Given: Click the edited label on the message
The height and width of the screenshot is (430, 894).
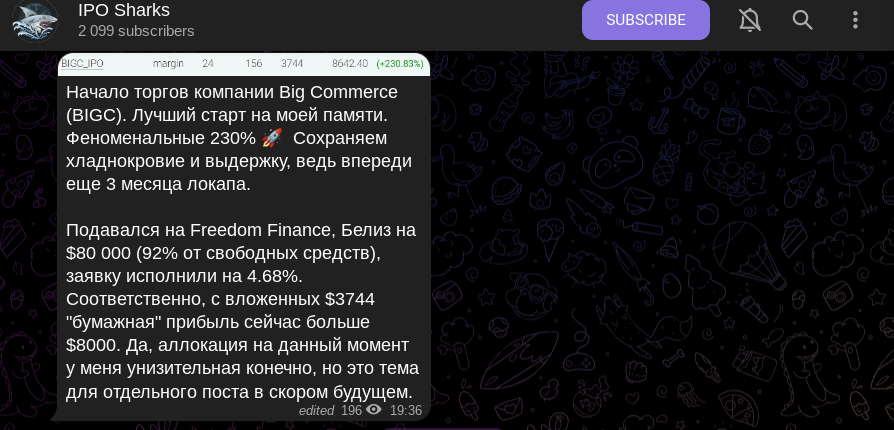Looking at the screenshot, I should (316, 410).
